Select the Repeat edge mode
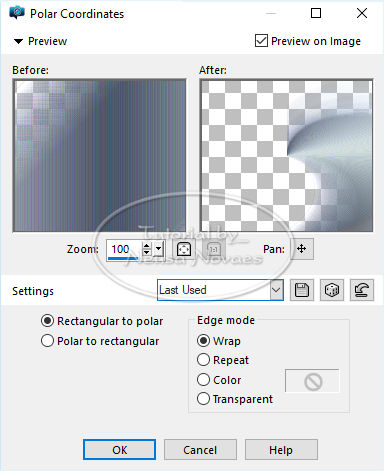 click(203, 360)
